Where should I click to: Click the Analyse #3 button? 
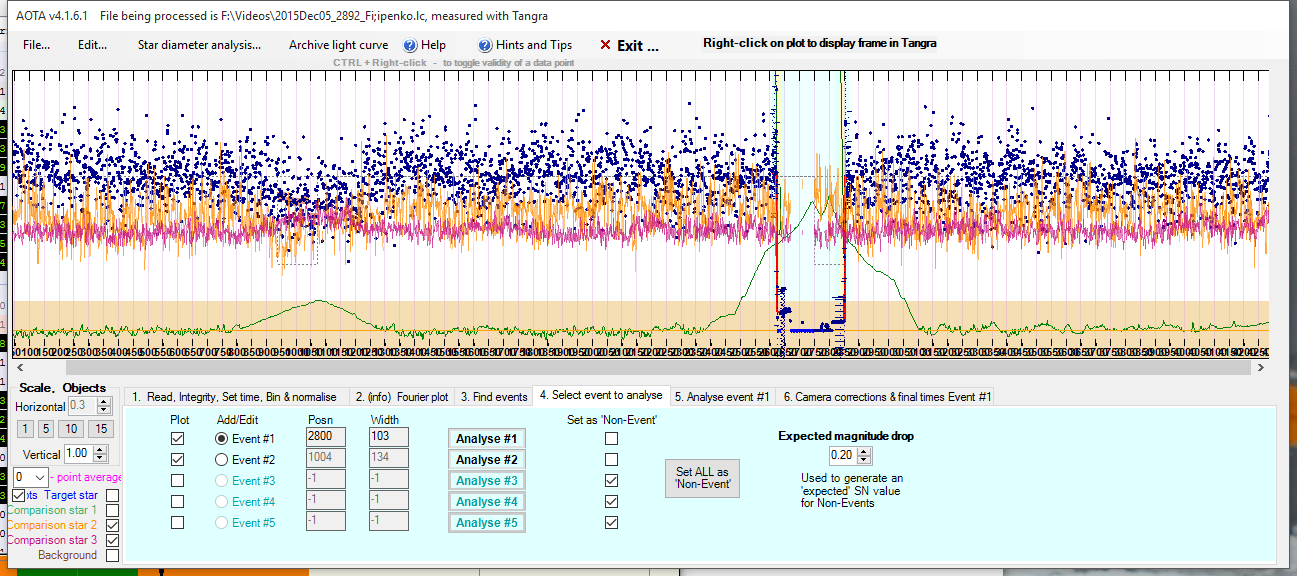tap(487, 481)
